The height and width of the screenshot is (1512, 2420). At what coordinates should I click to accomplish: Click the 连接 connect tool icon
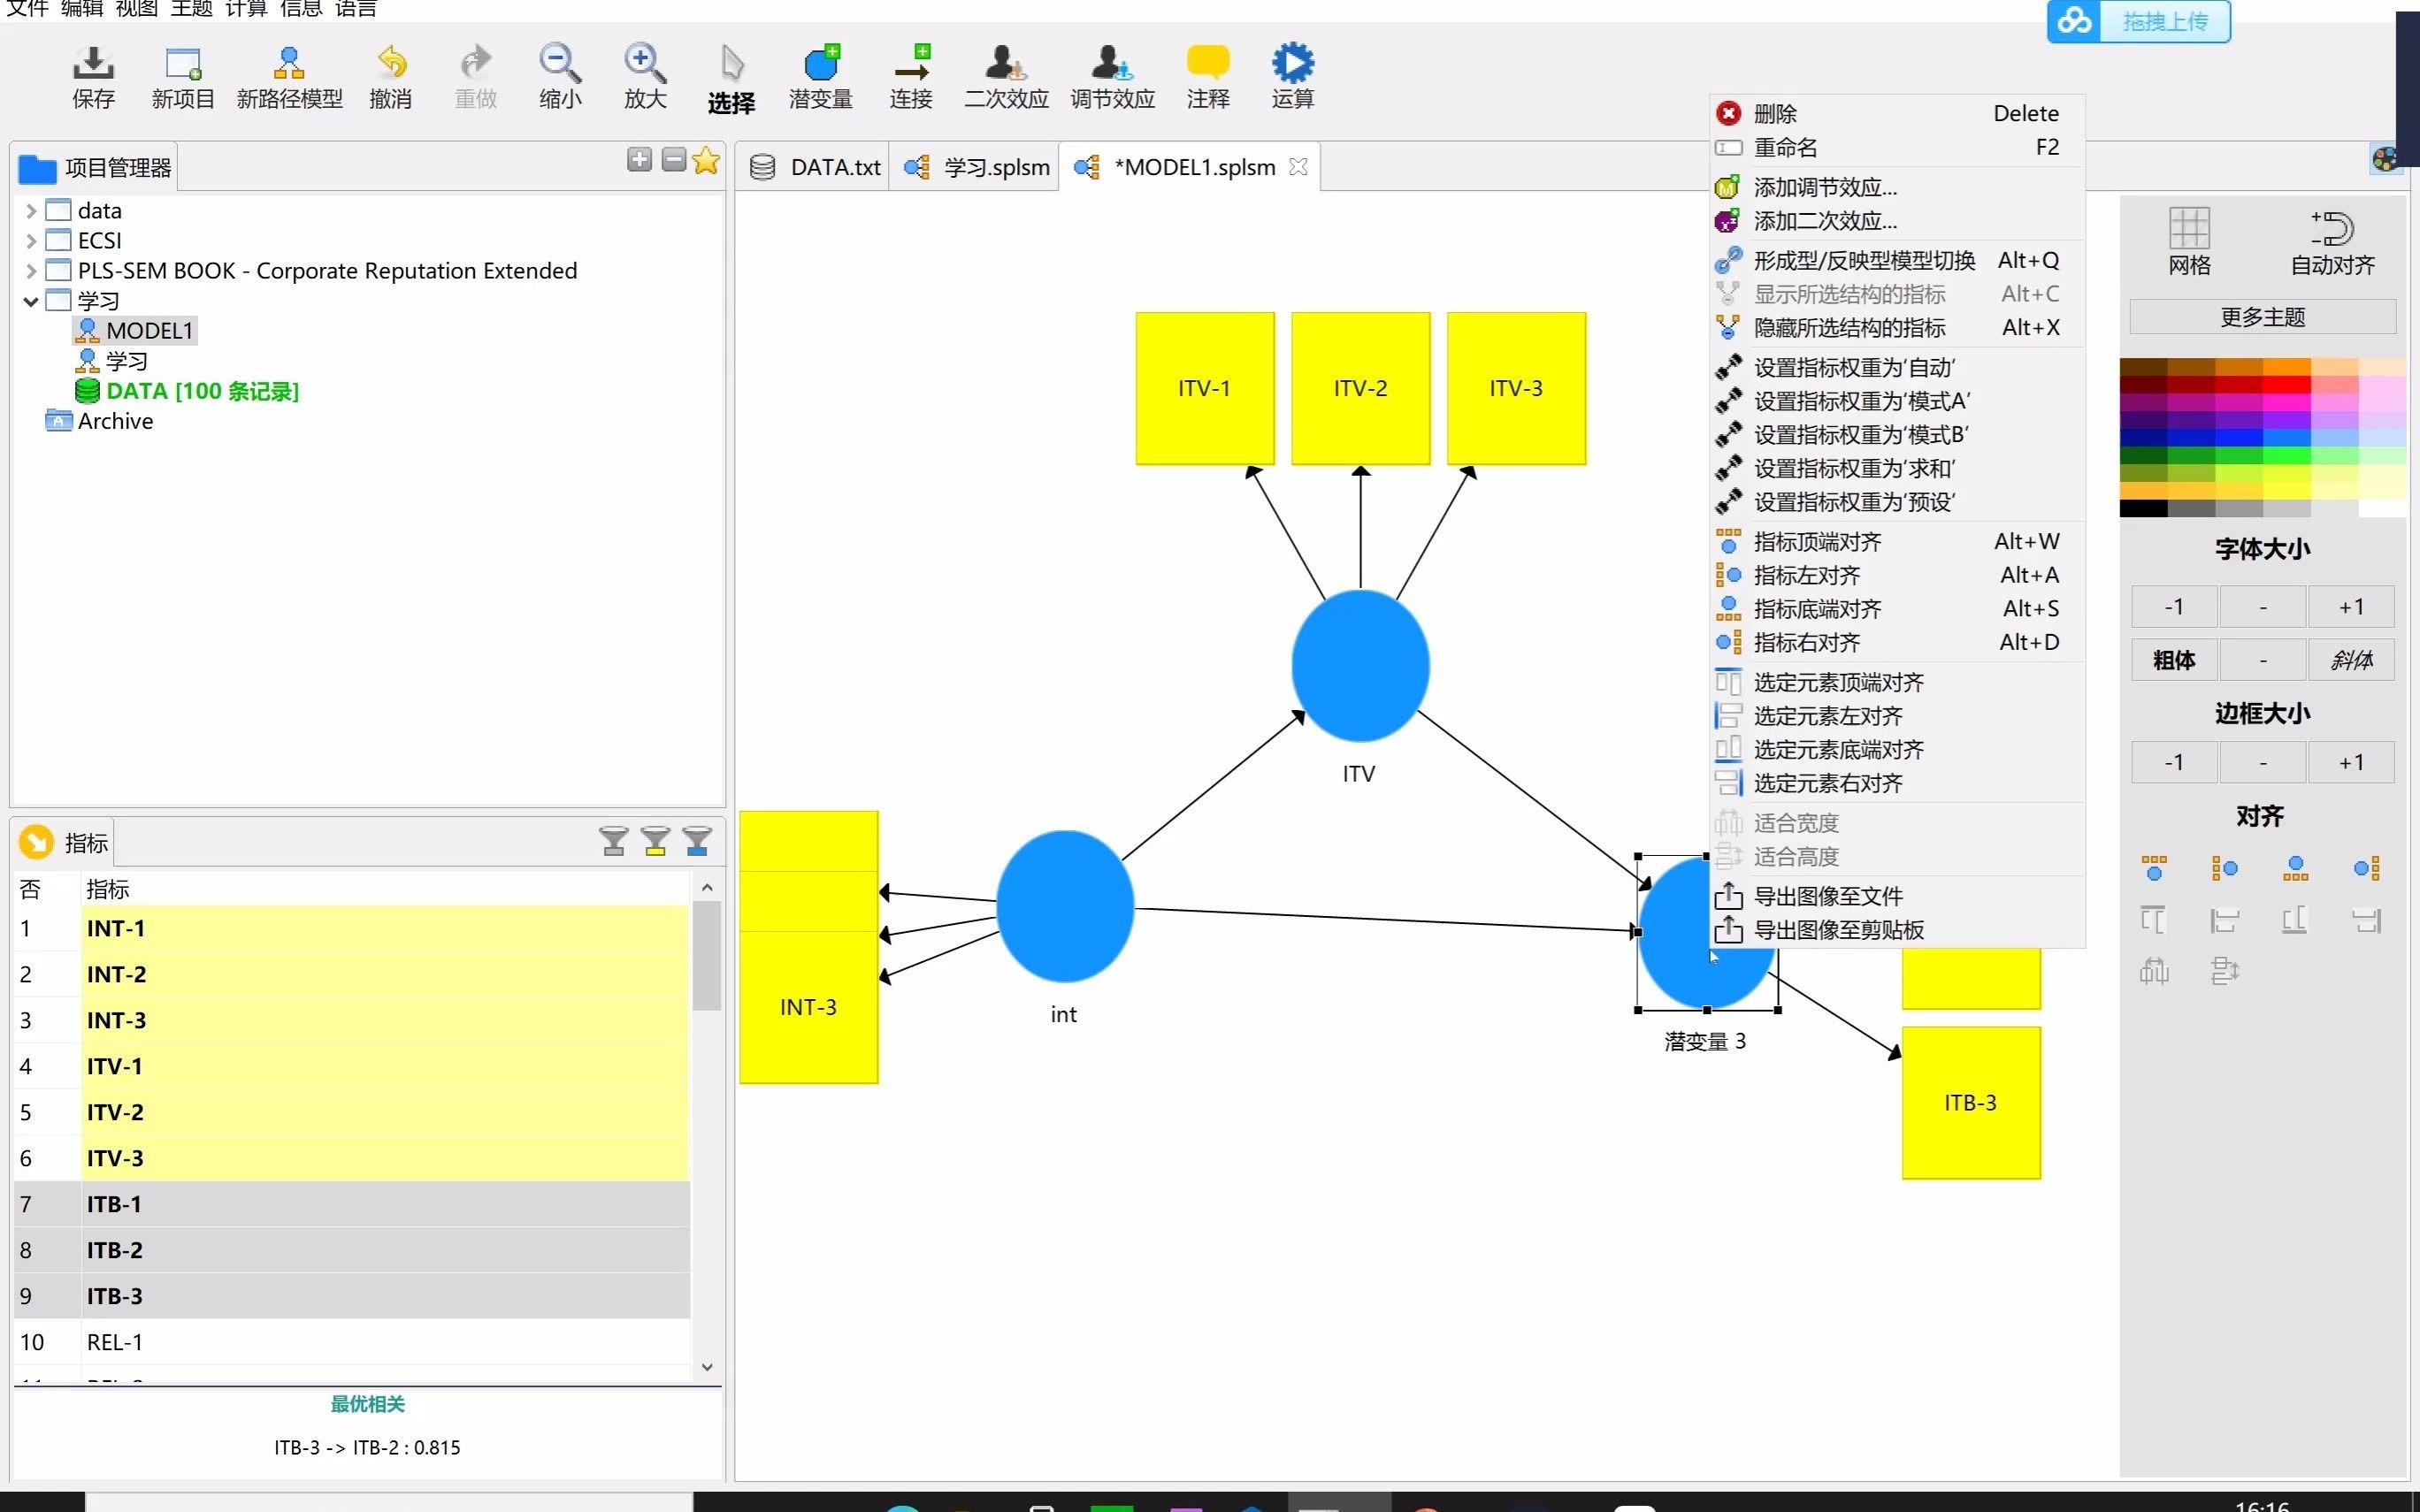coord(911,64)
